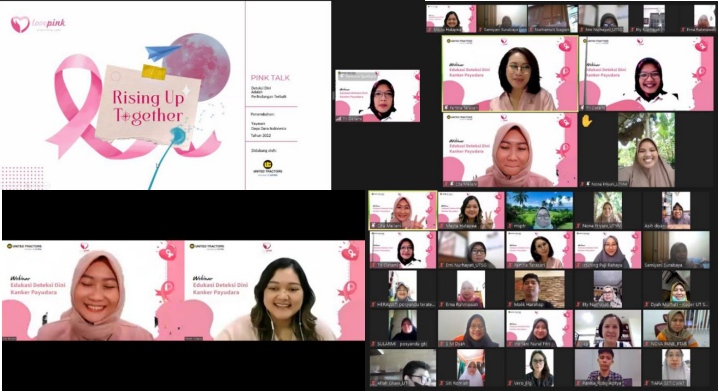
Task: Click Siti Rofiah name label
Action: pyautogui.click(x=456, y=383)
